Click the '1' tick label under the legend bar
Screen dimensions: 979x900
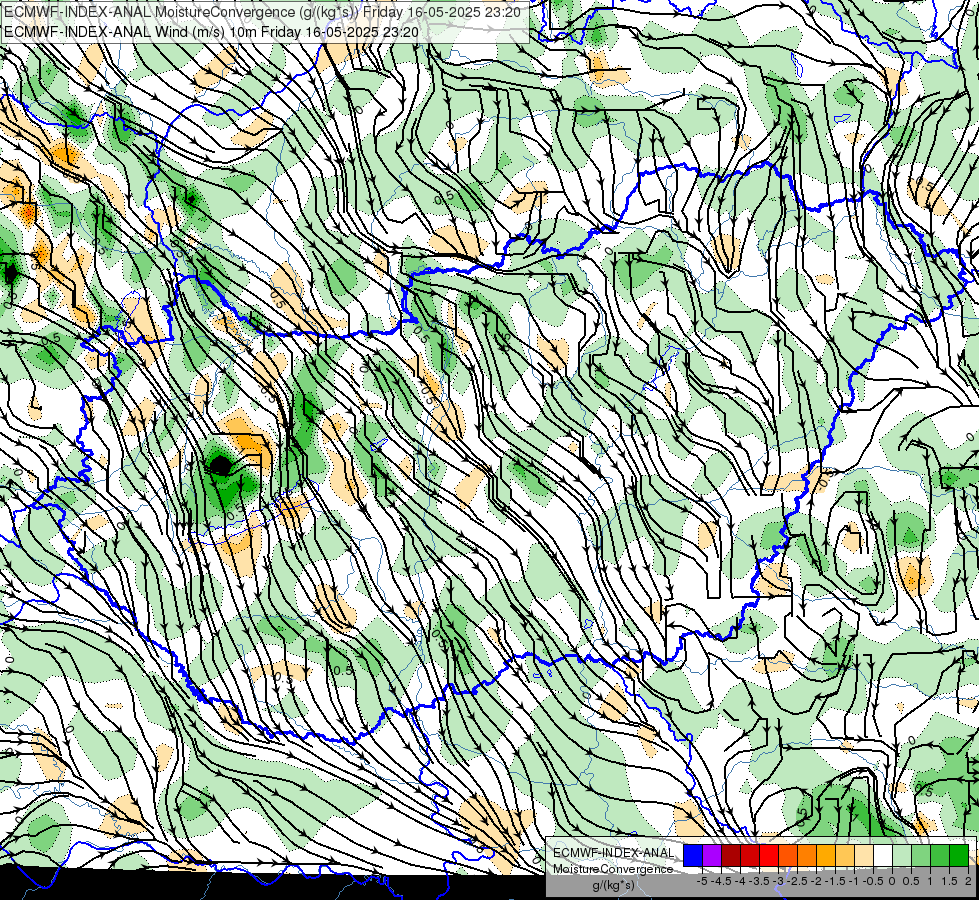[x=930, y=881]
